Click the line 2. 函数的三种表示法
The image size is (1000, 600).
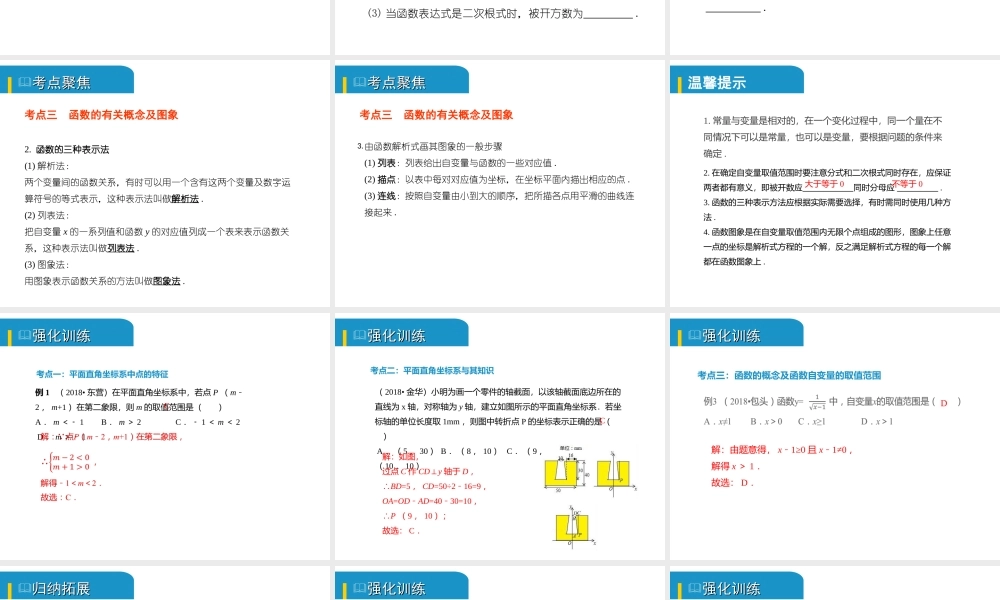[67, 149]
